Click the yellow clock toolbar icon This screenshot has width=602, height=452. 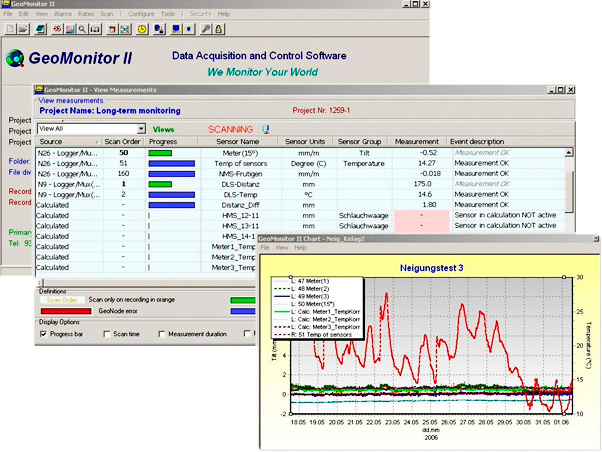click(x=142, y=29)
